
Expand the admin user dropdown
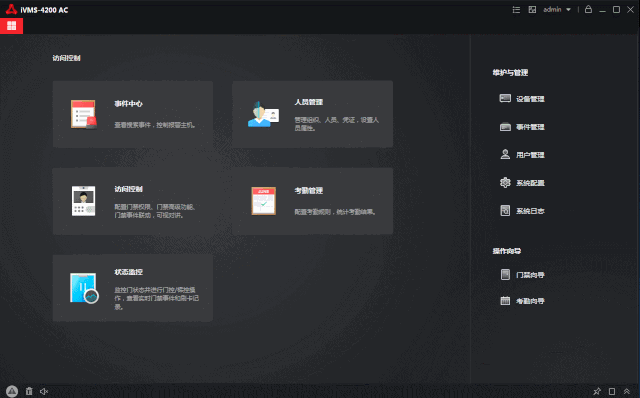pos(557,9)
